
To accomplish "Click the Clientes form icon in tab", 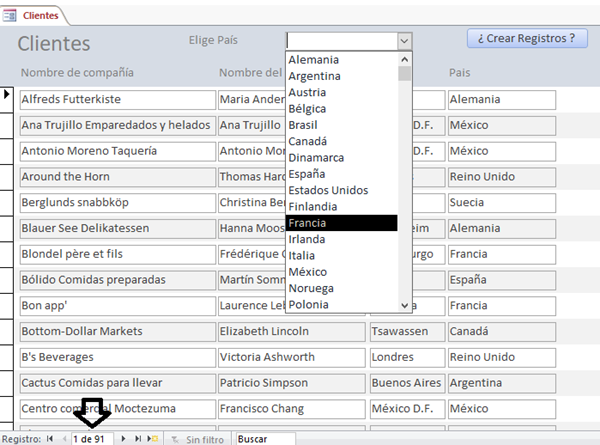I will click(10, 16).
